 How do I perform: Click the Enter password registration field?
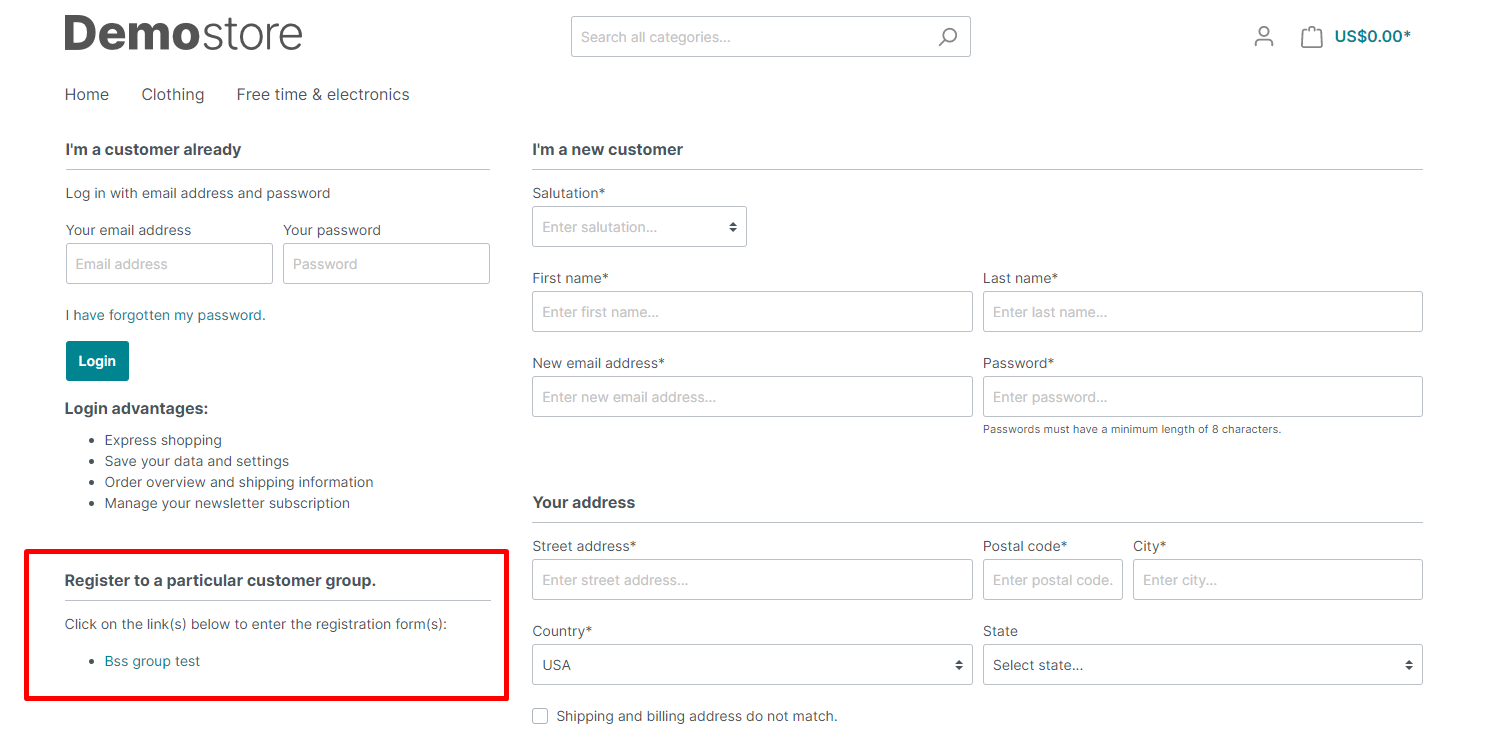coord(1203,397)
